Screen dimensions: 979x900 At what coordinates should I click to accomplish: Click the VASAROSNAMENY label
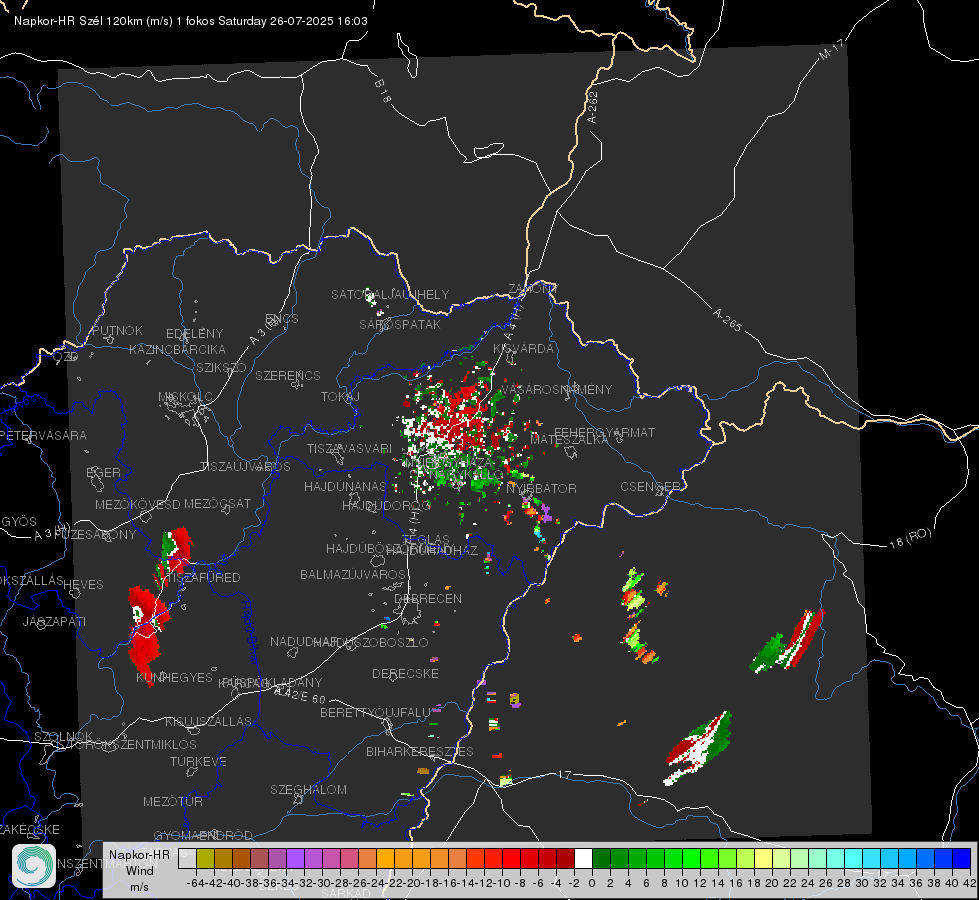[556, 389]
